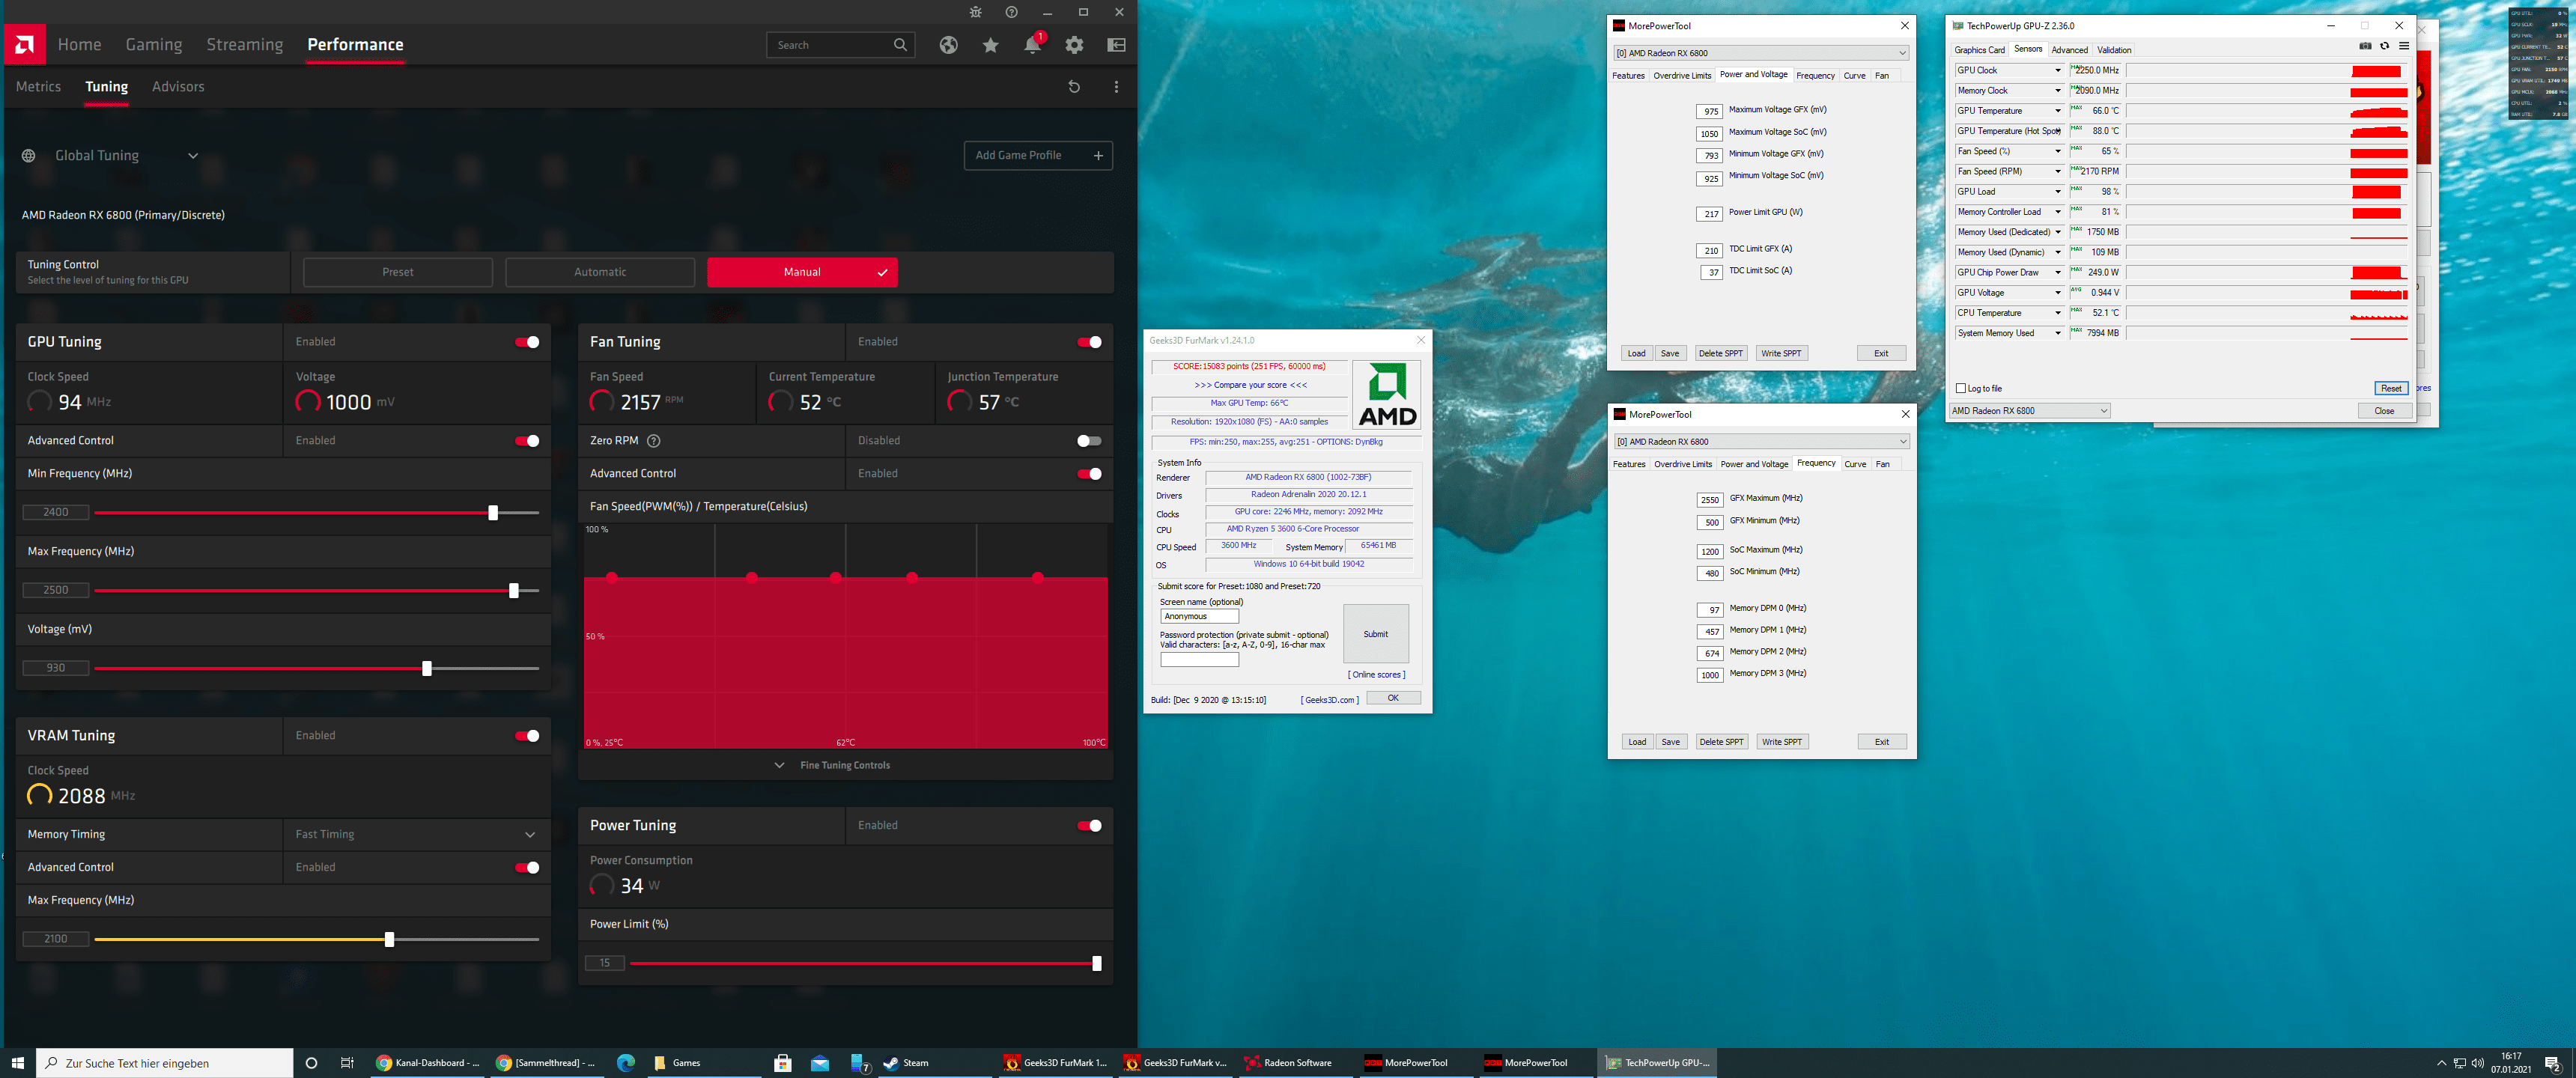Switch to Gaming tab in Radeon Software
The width and height of the screenshot is (2576, 1078).
coord(154,45)
